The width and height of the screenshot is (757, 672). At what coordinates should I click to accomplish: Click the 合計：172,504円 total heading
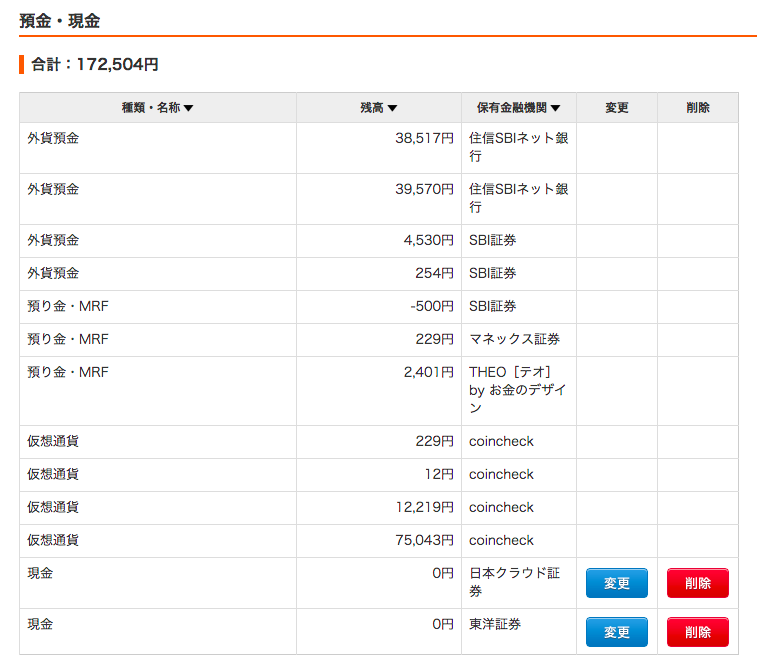[x=95, y=64]
